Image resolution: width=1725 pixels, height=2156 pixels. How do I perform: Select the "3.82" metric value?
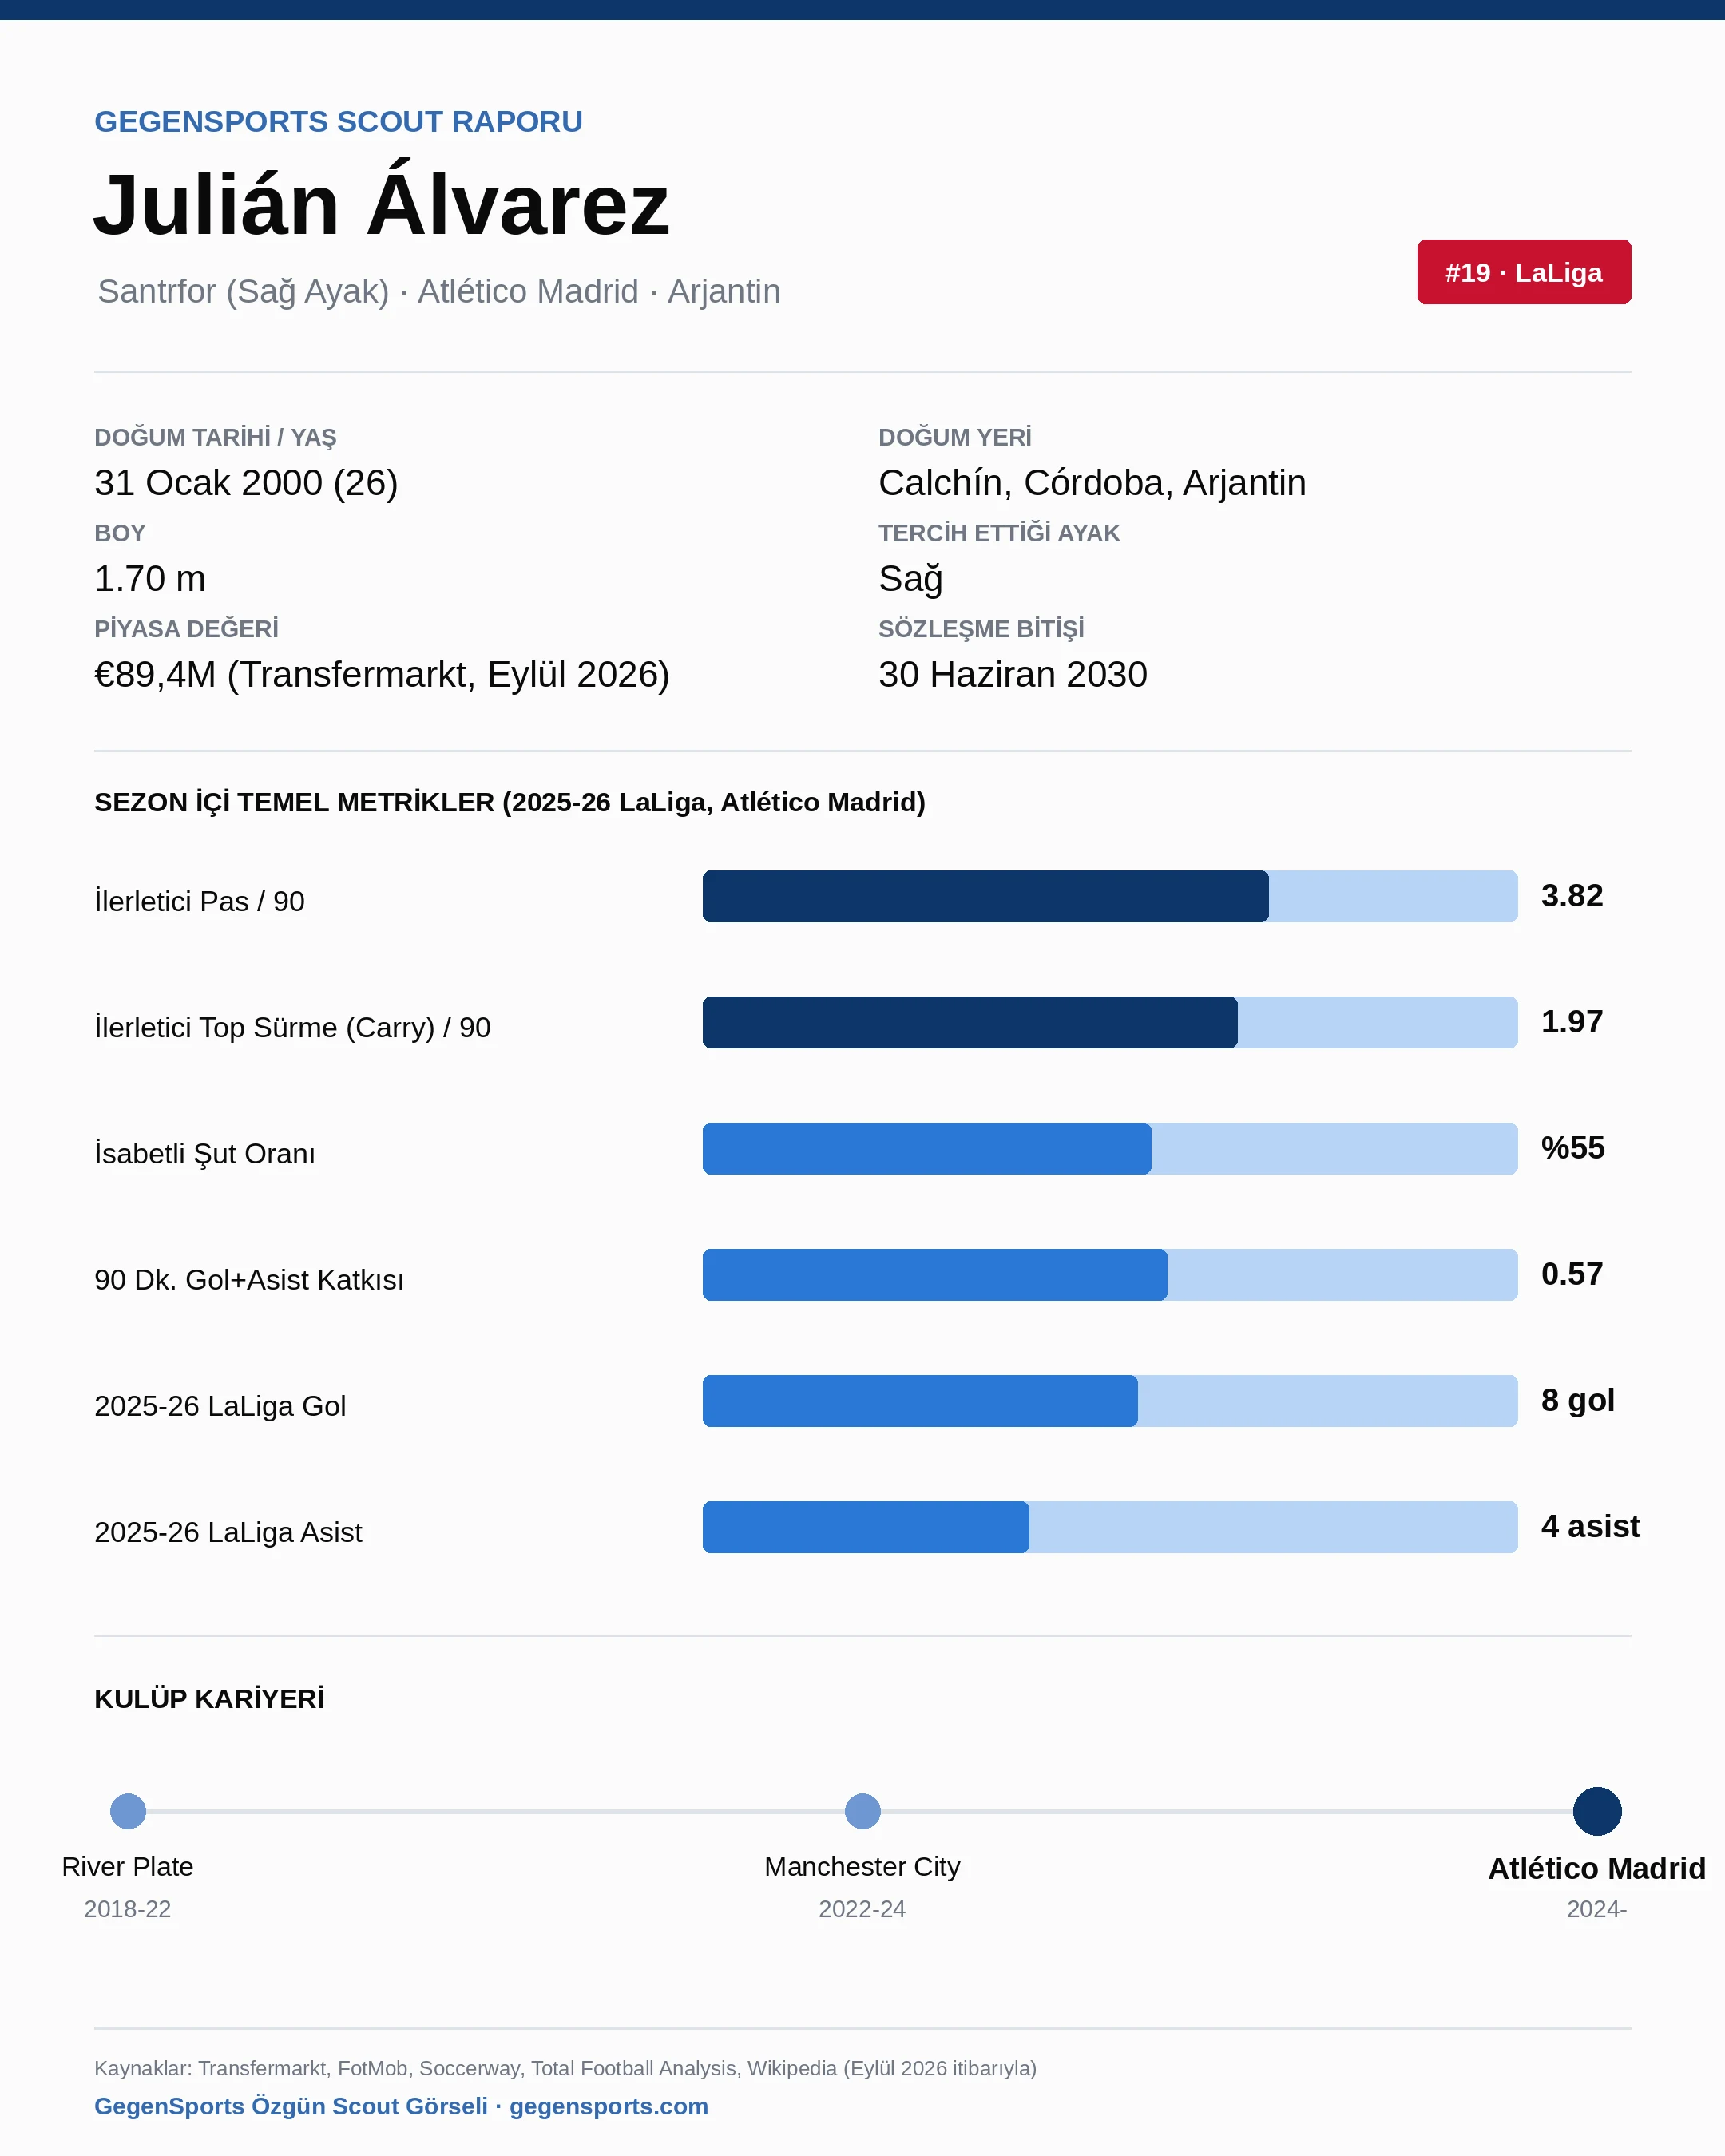coord(1571,895)
